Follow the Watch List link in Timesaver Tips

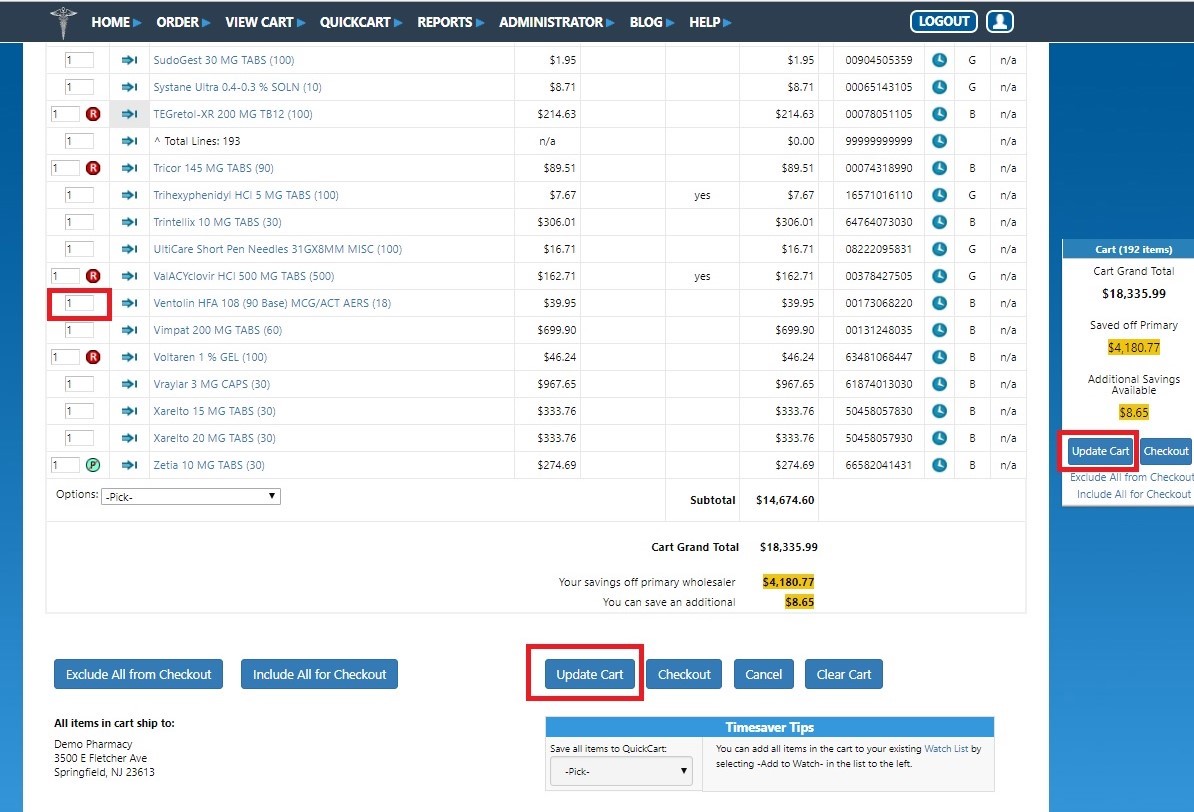coord(946,749)
